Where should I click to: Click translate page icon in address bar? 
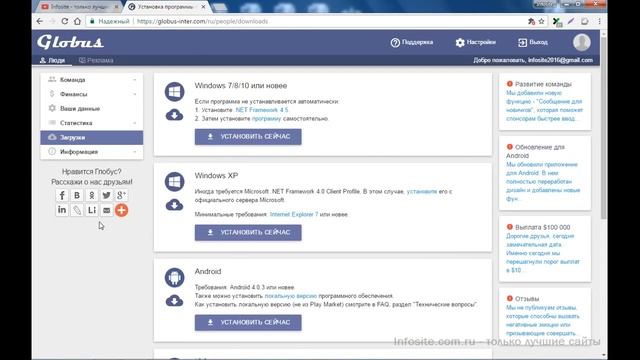pos(531,21)
